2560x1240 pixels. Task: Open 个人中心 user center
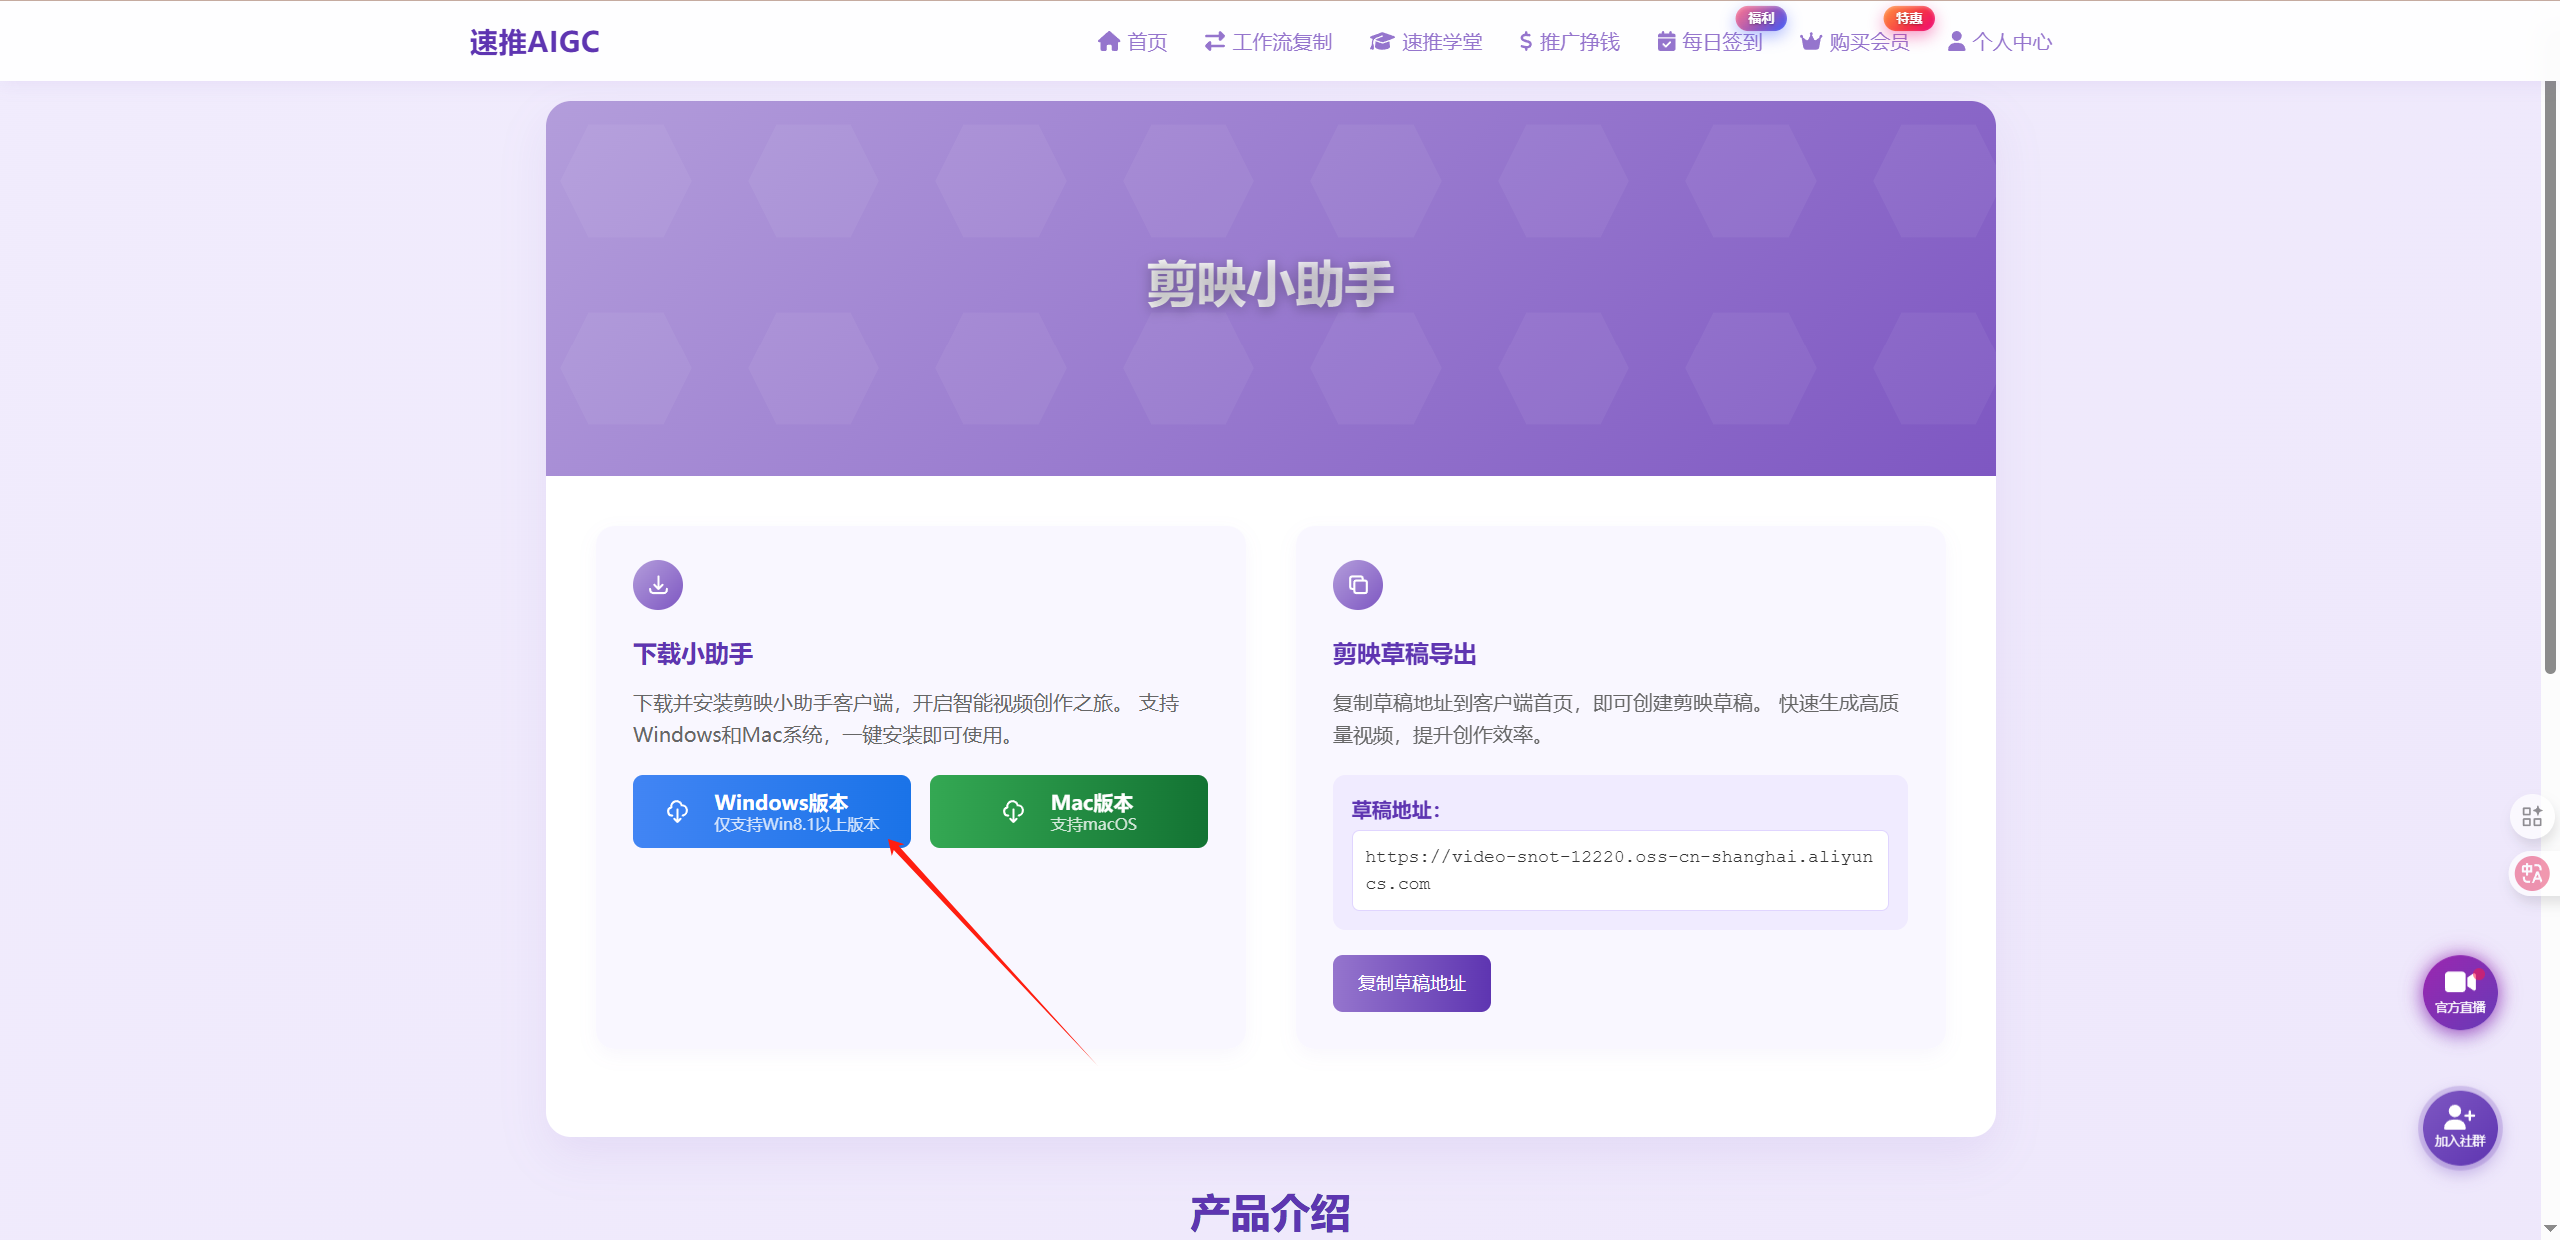click(x=2000, y=42)
